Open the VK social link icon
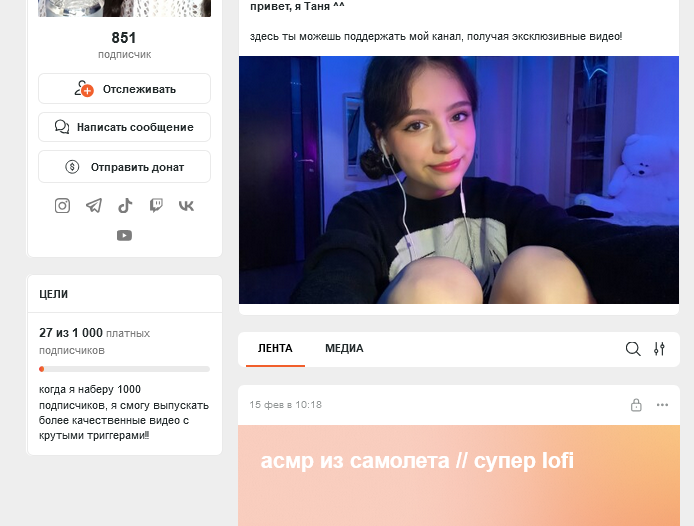The image size is (694, 526). coord(186,205)
